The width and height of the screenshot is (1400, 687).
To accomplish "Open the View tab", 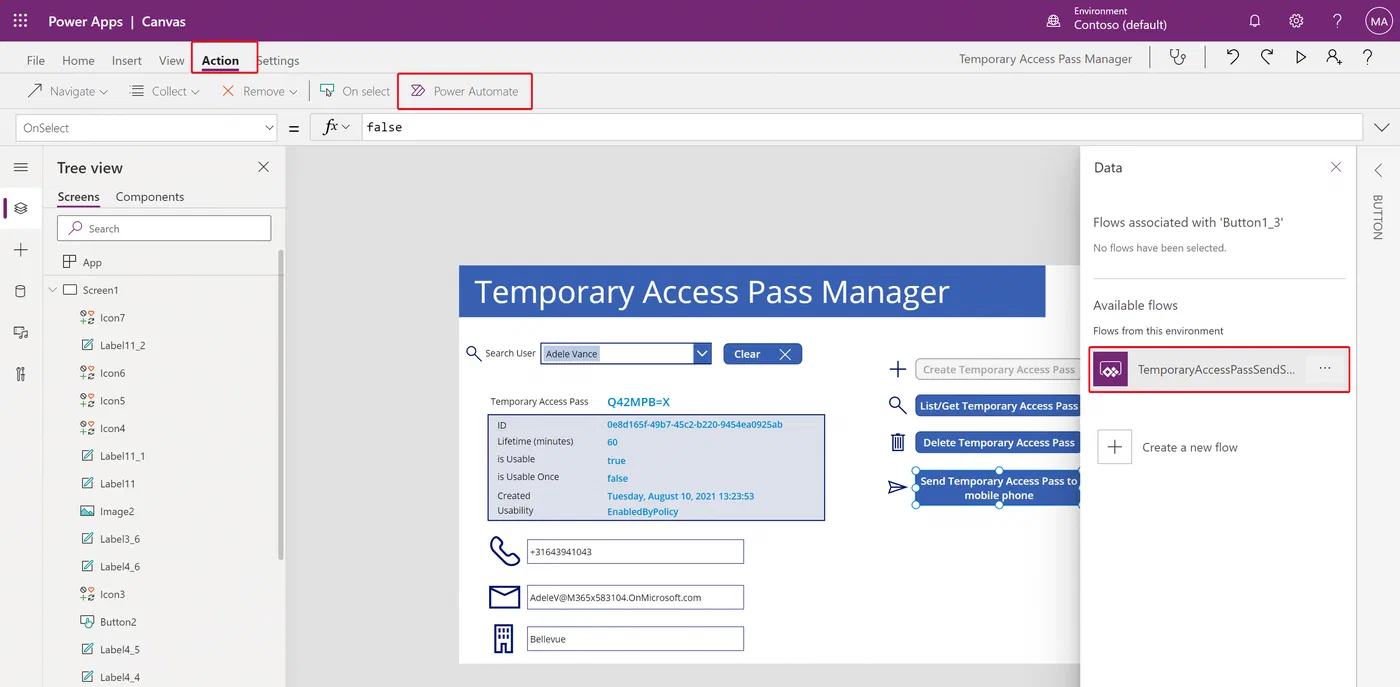I will coord(172,60).
